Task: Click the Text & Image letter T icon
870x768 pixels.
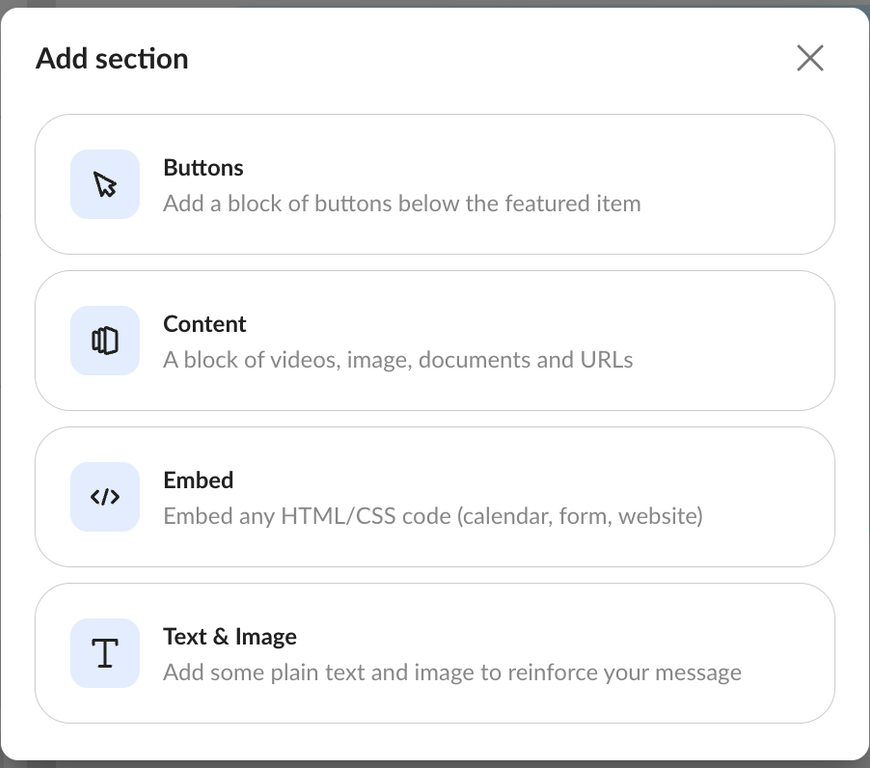Action: [x=105, y=653]
